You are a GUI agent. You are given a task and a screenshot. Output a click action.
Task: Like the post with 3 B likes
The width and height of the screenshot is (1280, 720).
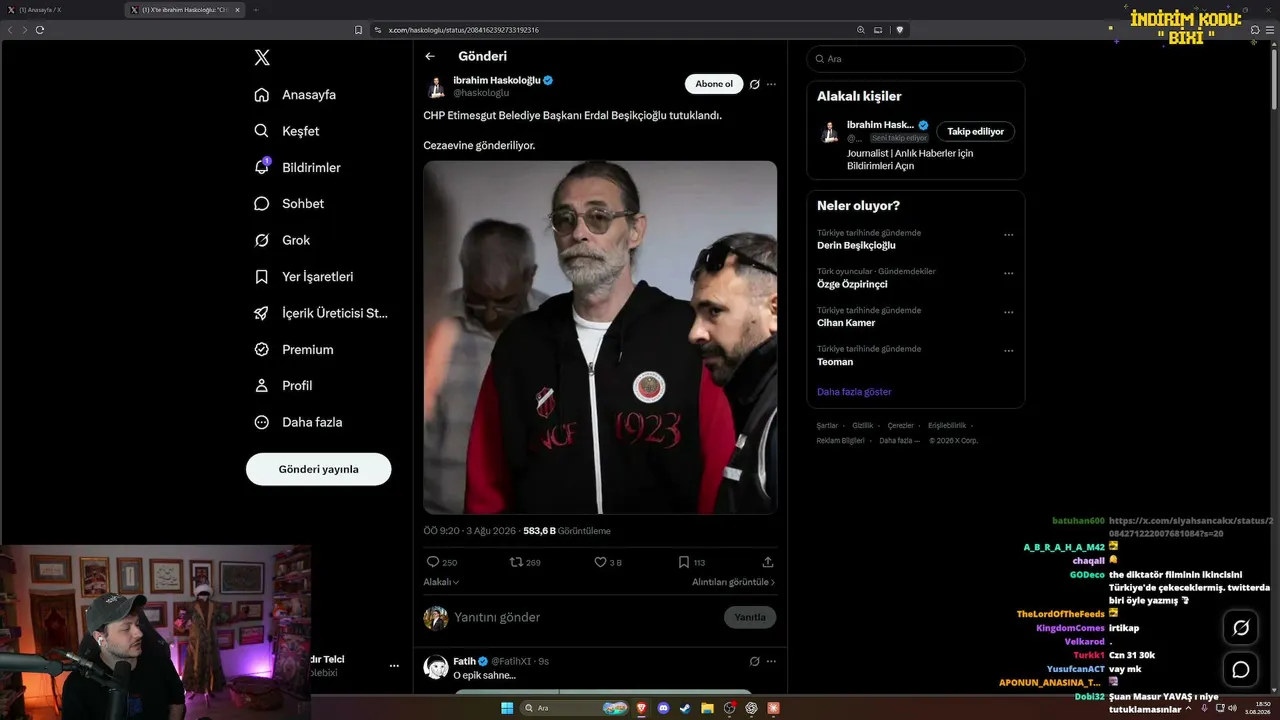pyautogui.click(x=600, y=562)
